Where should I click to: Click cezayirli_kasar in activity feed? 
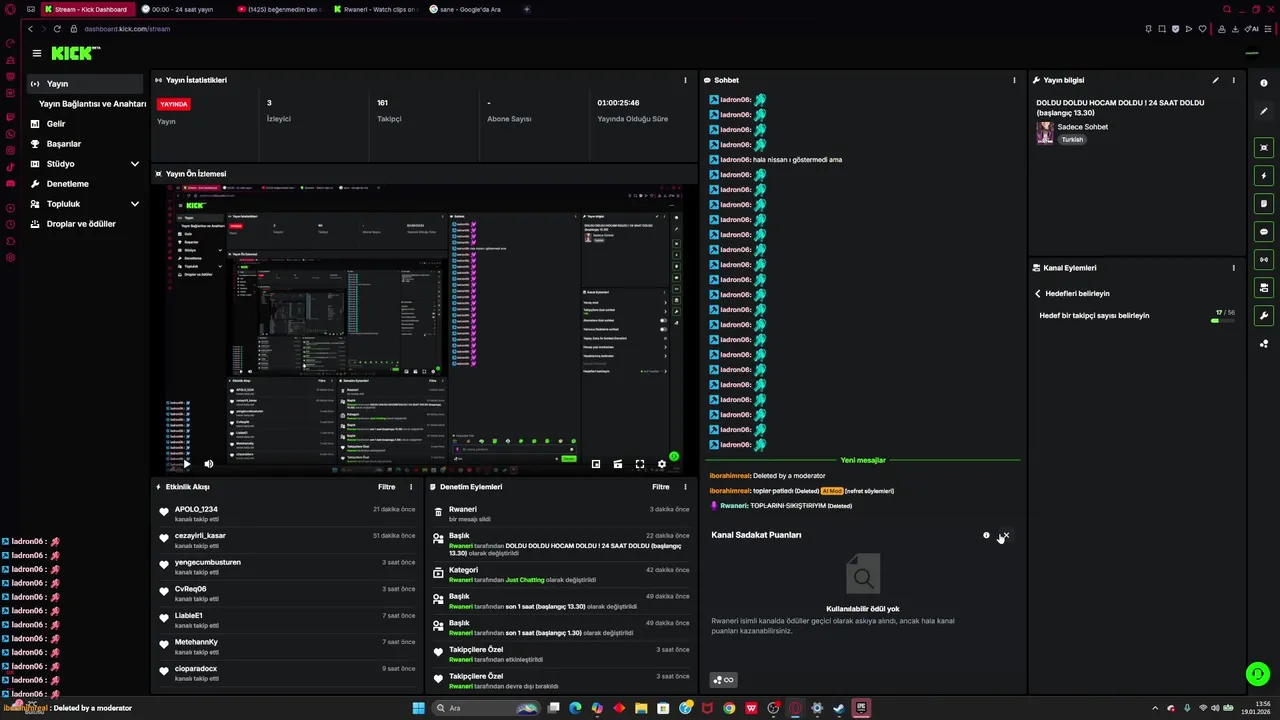(x=200, y=536)
